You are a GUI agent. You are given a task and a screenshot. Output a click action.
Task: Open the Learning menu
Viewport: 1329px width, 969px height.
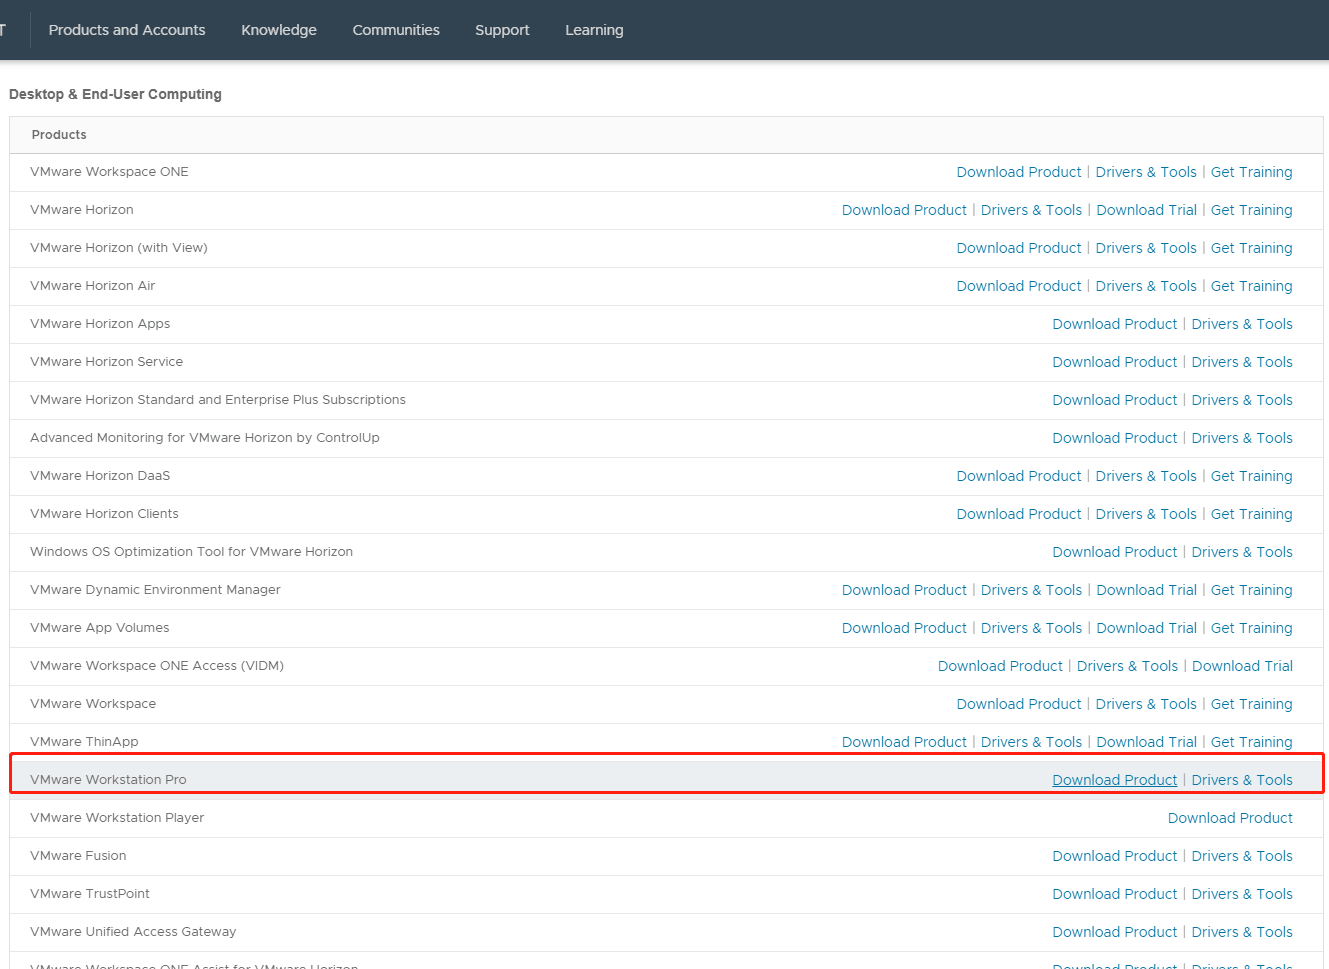click(x=594, y=30)
